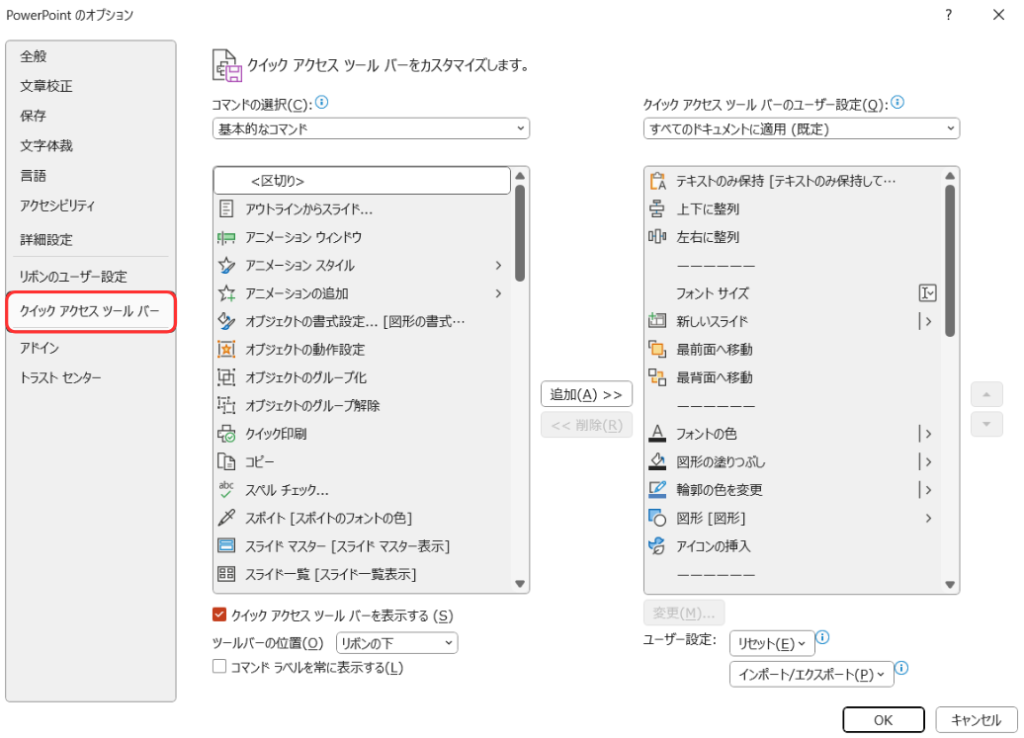Open the 言語 options category
Viewport: 1024px width, 738px height.
91,176
